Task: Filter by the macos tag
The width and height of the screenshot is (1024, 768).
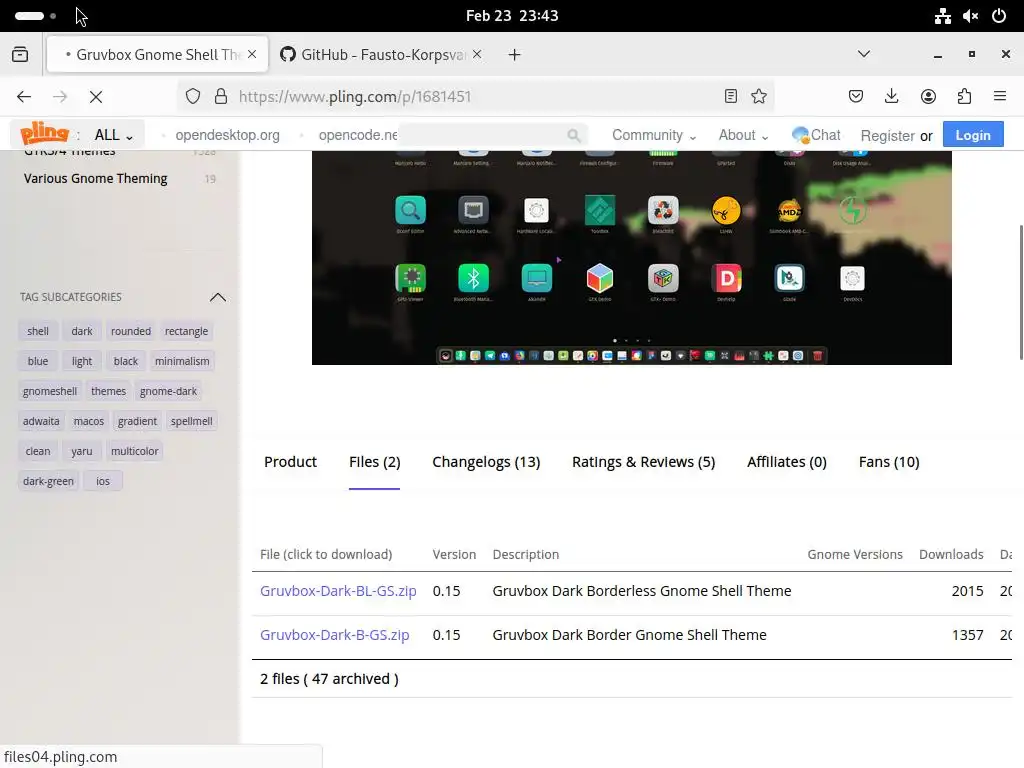Action: coord(89,421)
